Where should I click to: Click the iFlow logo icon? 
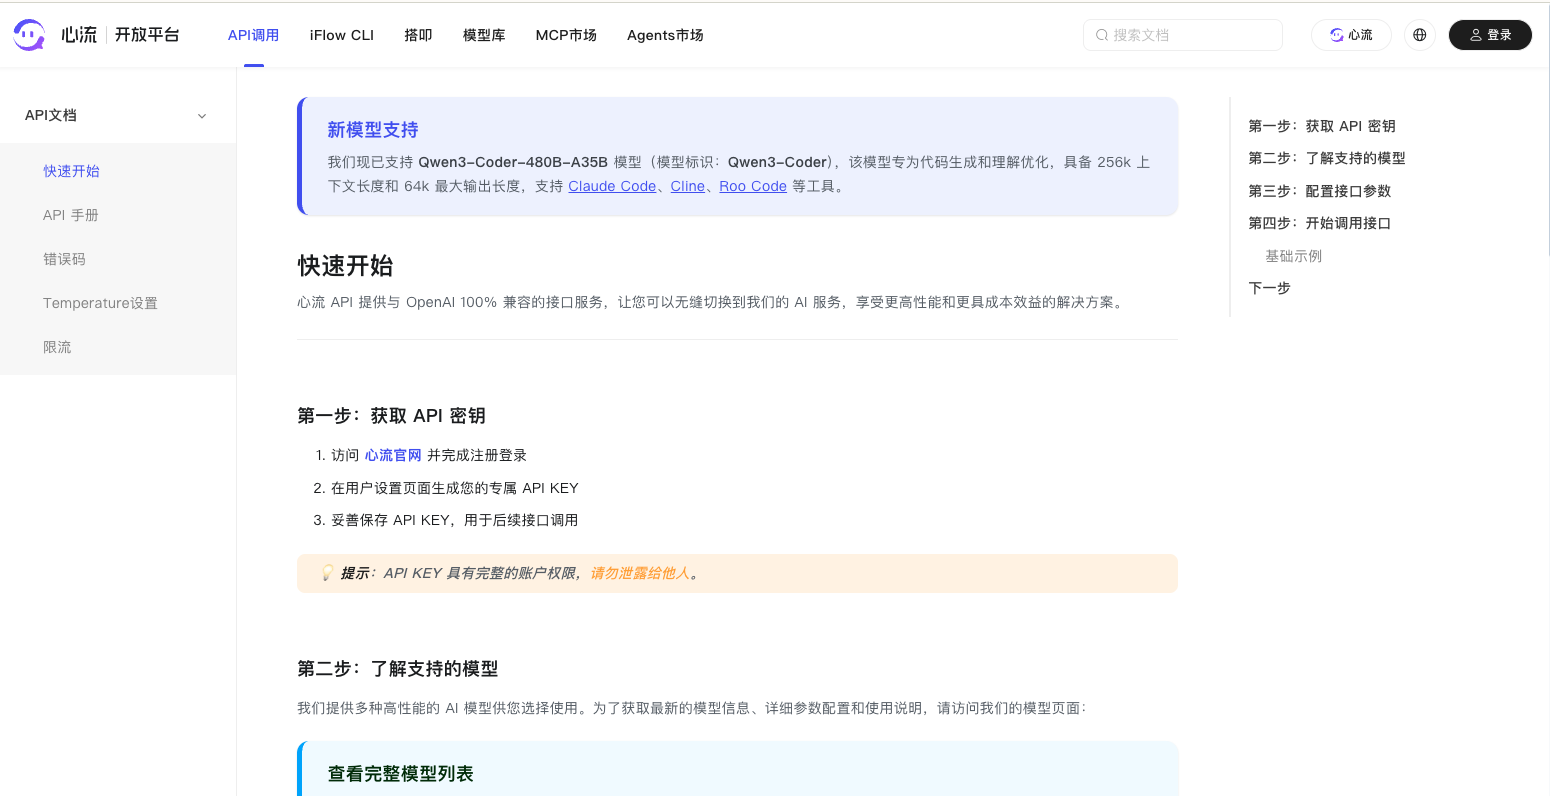point(29,35)
